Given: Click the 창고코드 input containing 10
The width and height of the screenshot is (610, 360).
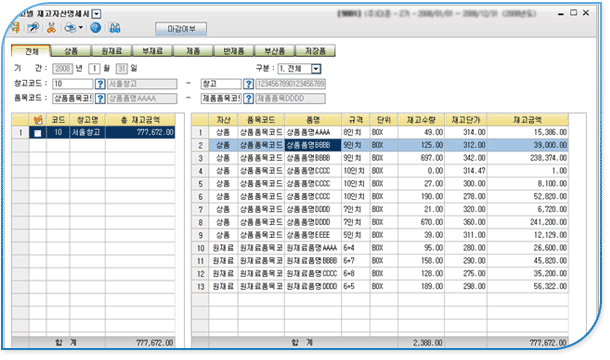Looking at the screenshot, I should pos(73,84).
